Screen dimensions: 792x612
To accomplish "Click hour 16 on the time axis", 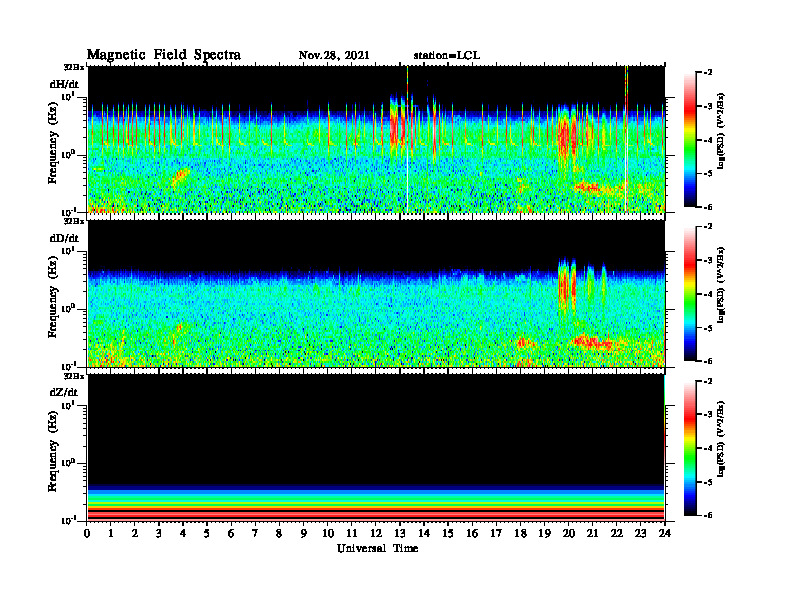I will (472, 534).
